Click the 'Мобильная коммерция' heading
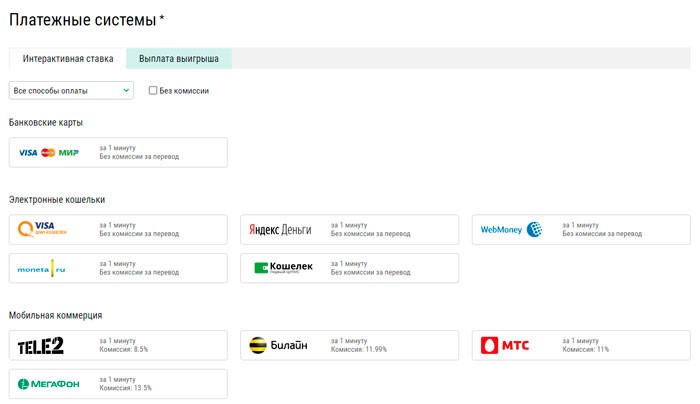Viewport: 700px width, 404px height. [55, 315]
